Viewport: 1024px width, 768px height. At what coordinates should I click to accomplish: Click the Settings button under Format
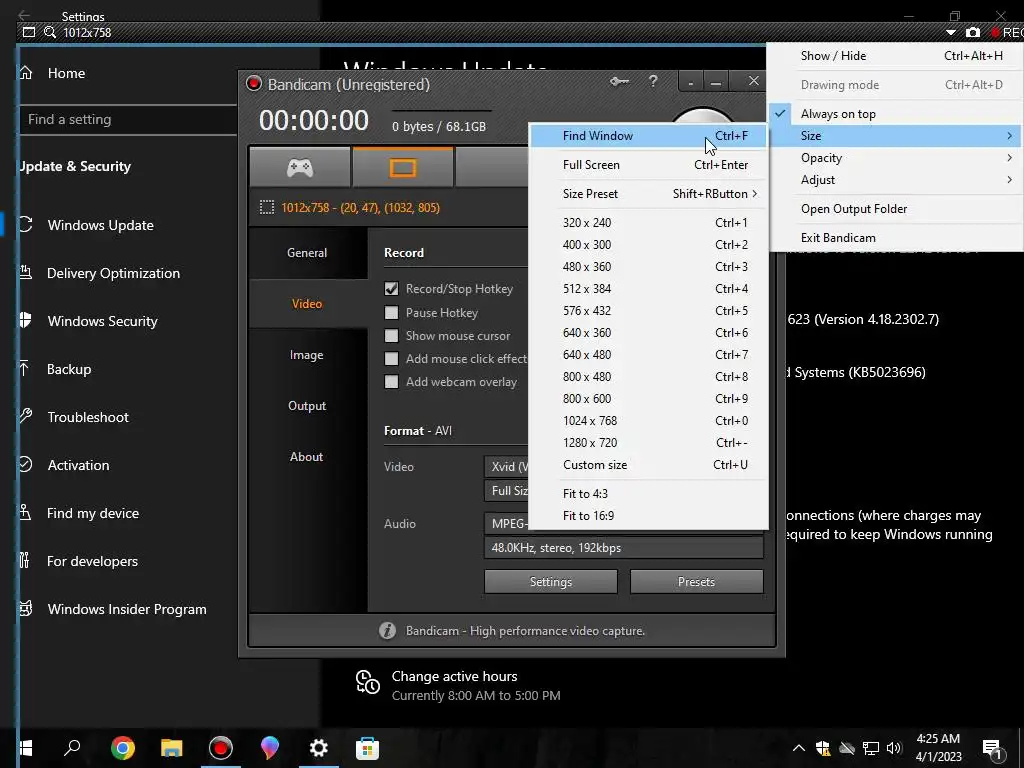point(551,582)
